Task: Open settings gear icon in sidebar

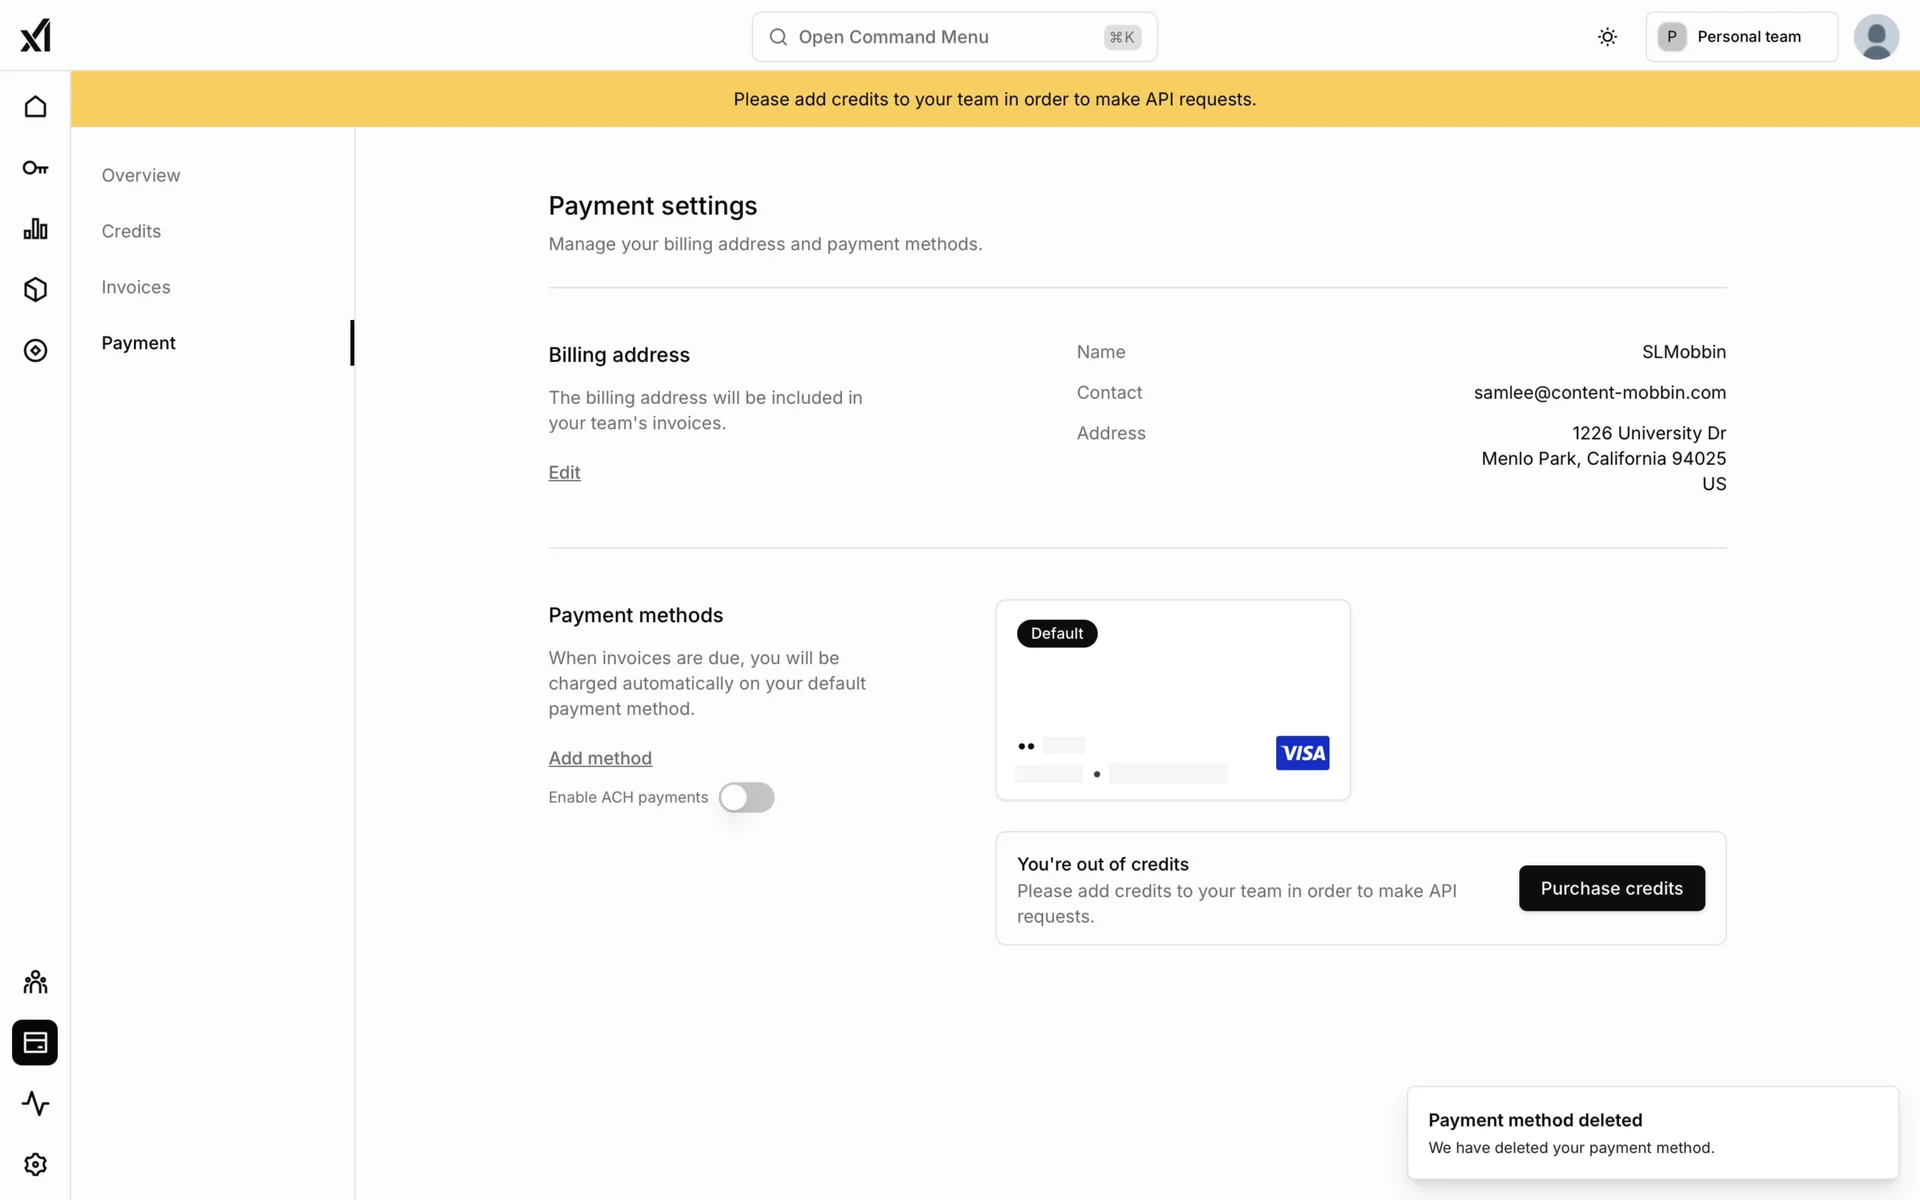Action: [x=35, y=1165]
